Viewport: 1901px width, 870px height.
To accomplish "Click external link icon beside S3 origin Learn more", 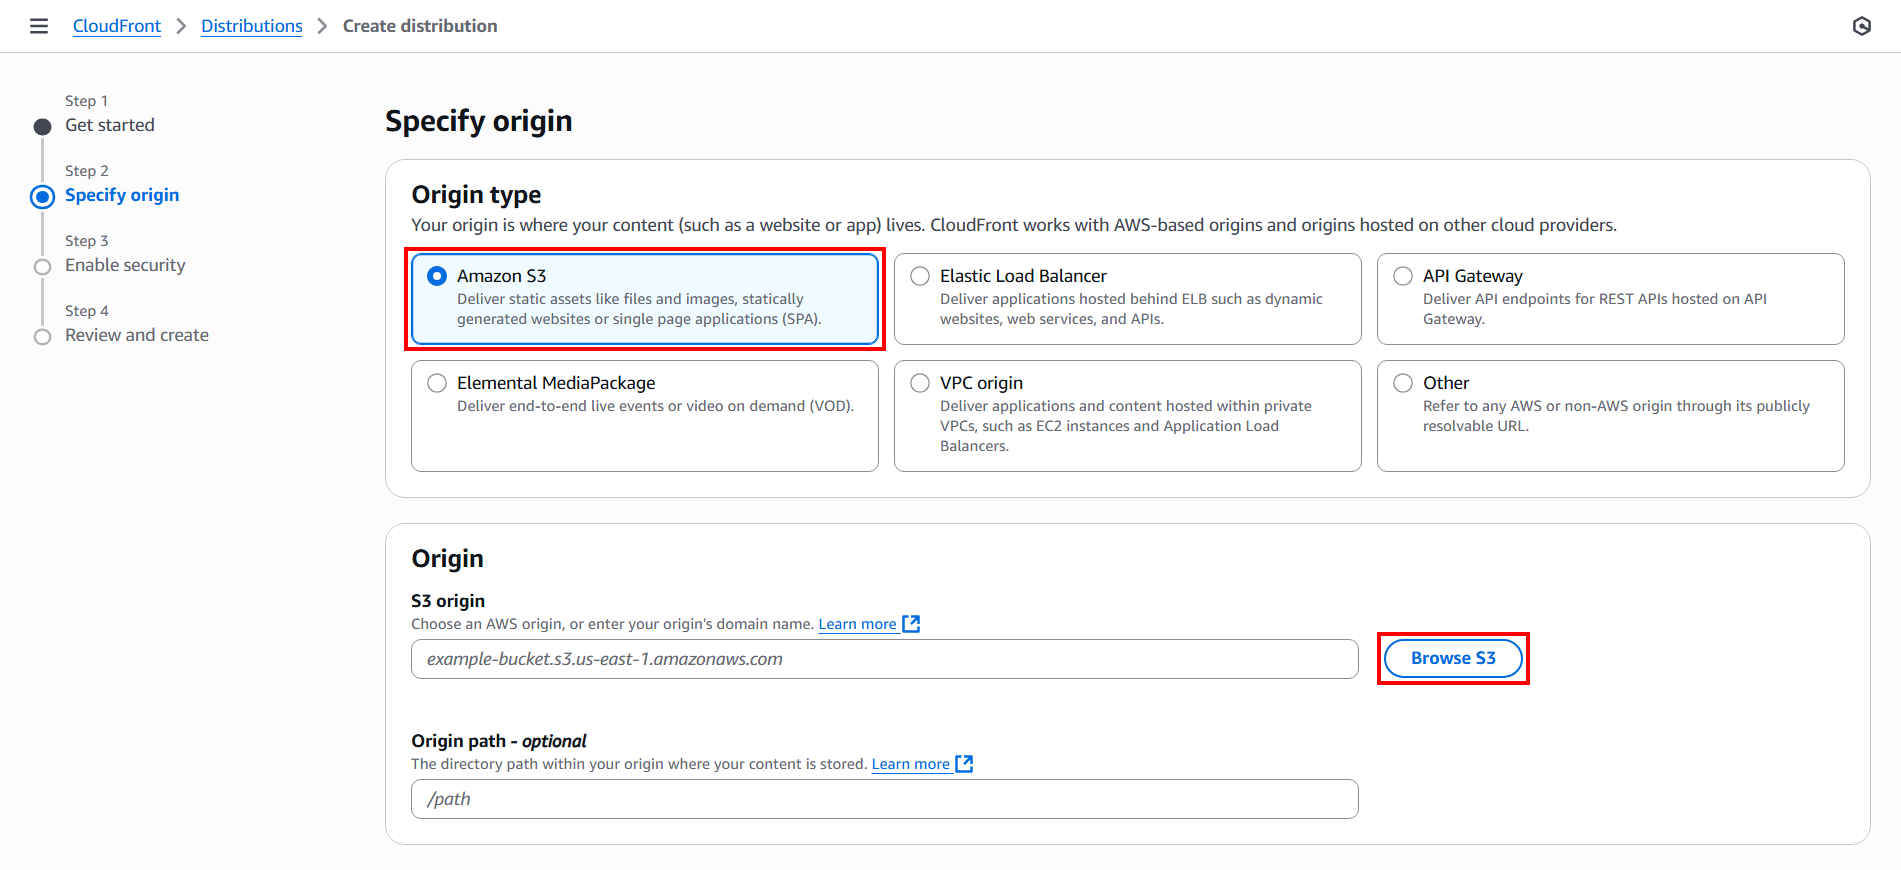I will (x=911, y=624).
